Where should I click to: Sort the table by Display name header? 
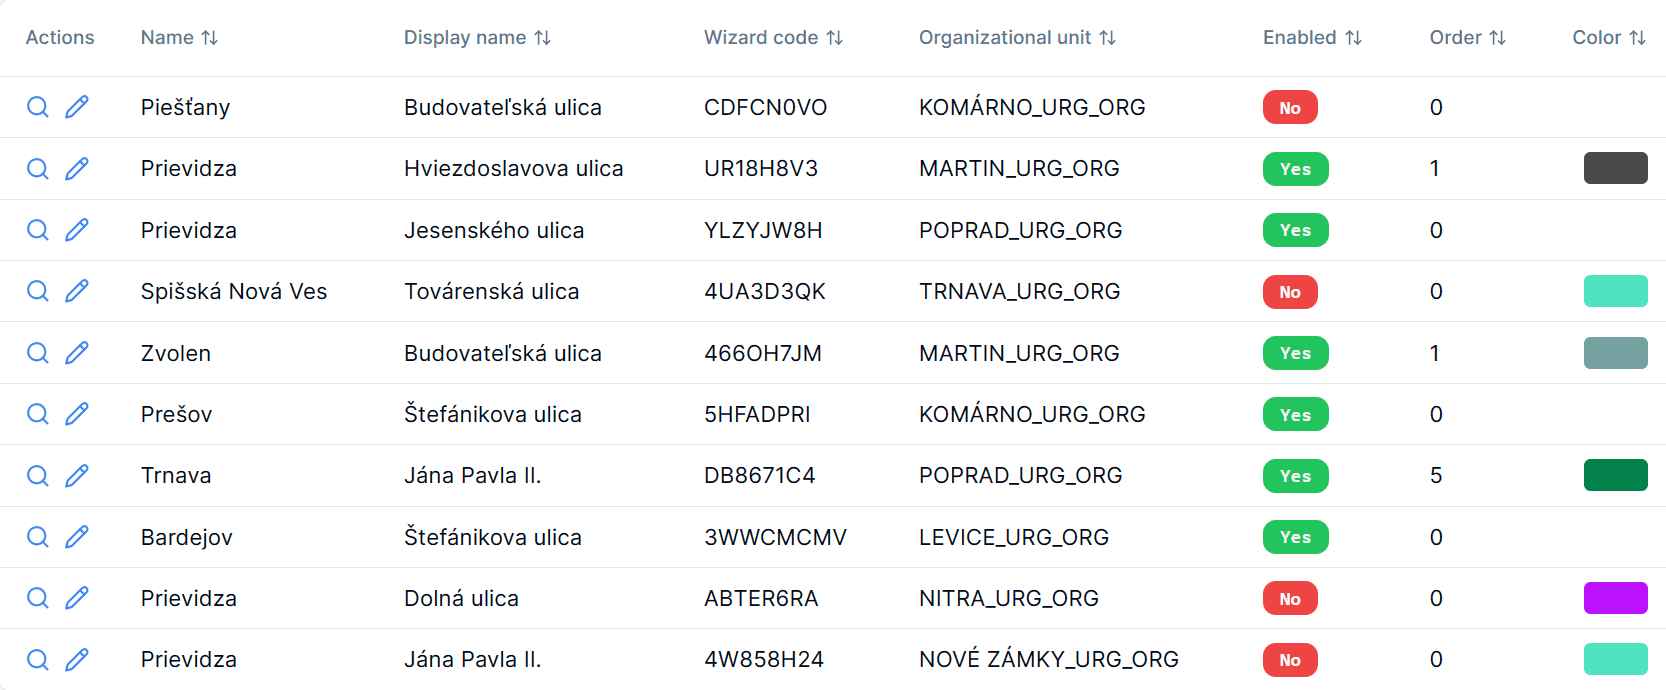[x=477, y=38]
